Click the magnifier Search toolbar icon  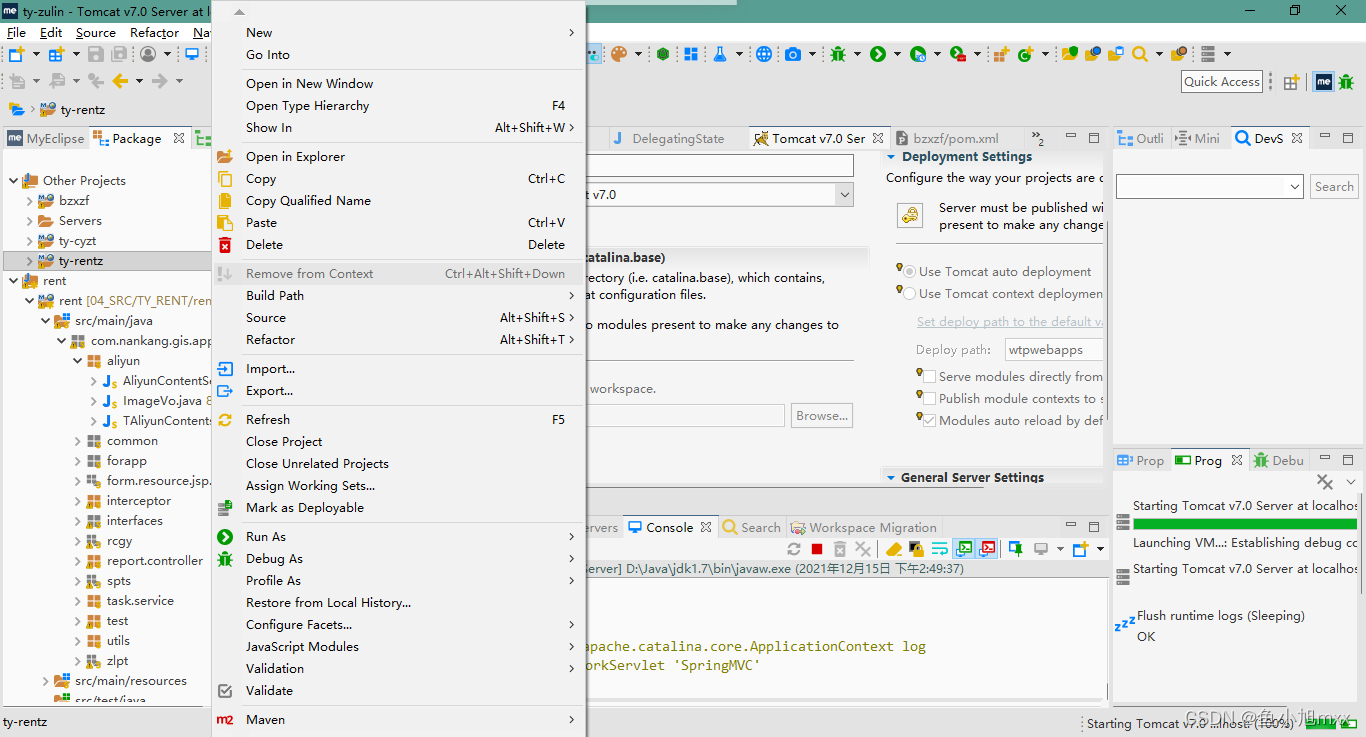(1140, 54)
